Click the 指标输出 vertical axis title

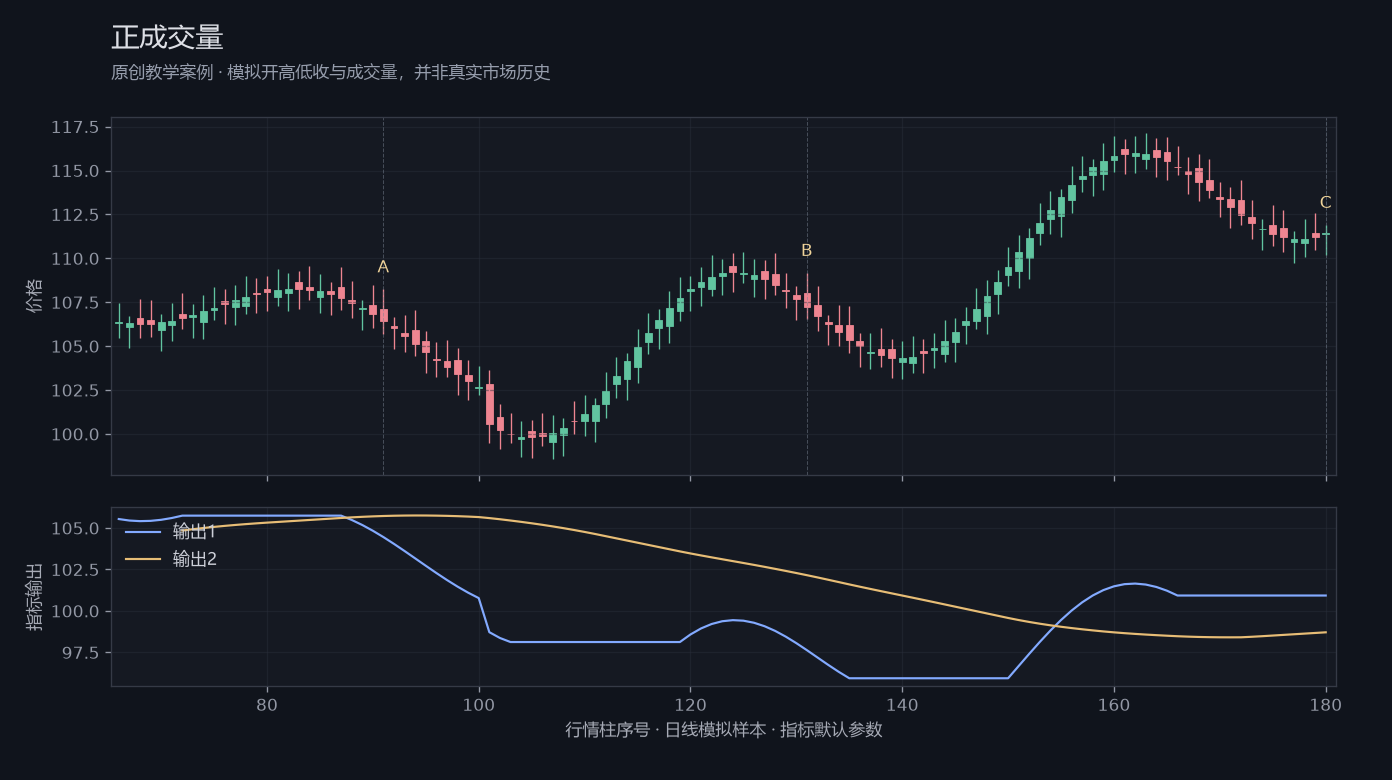coord(35,597)
